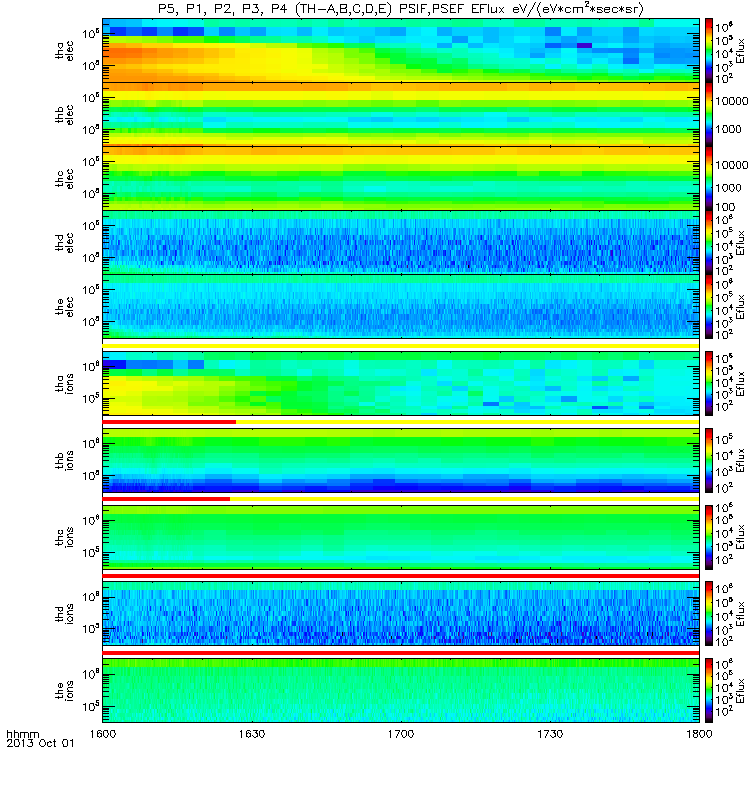The height and width of the screenshot is (800, 750).
Task: Click the 10000 value on thb elec color bar
Action: tap(732, 101)
